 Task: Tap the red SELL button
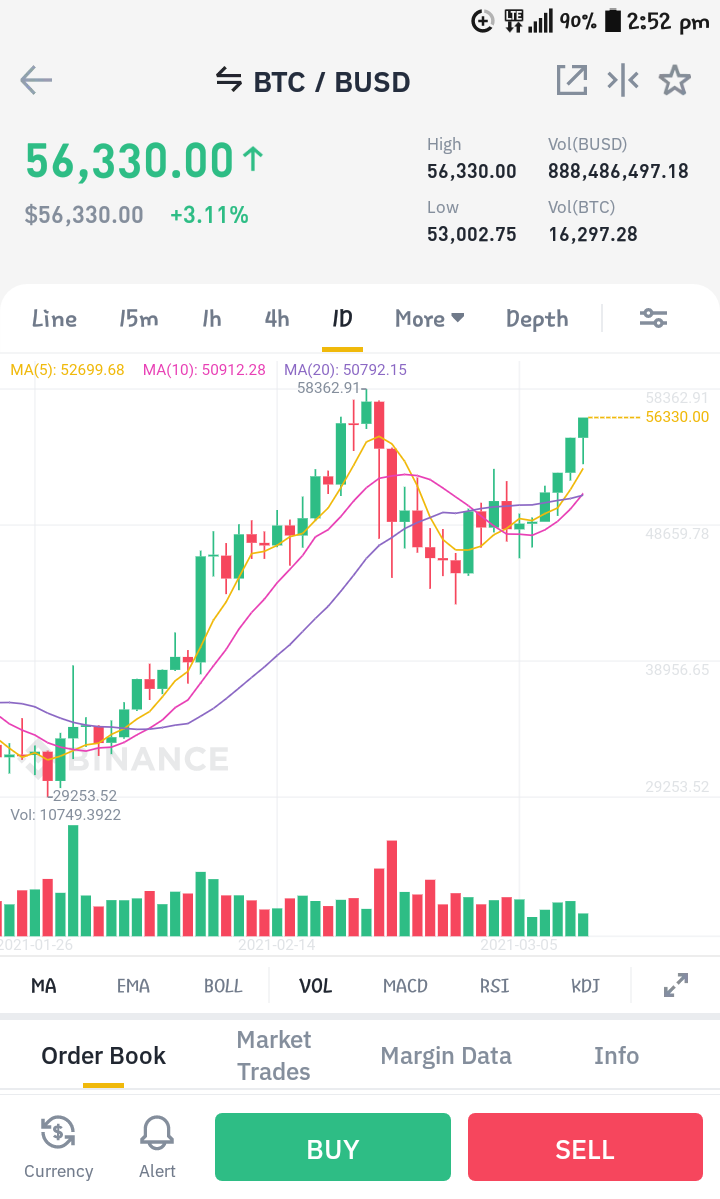585,1147
